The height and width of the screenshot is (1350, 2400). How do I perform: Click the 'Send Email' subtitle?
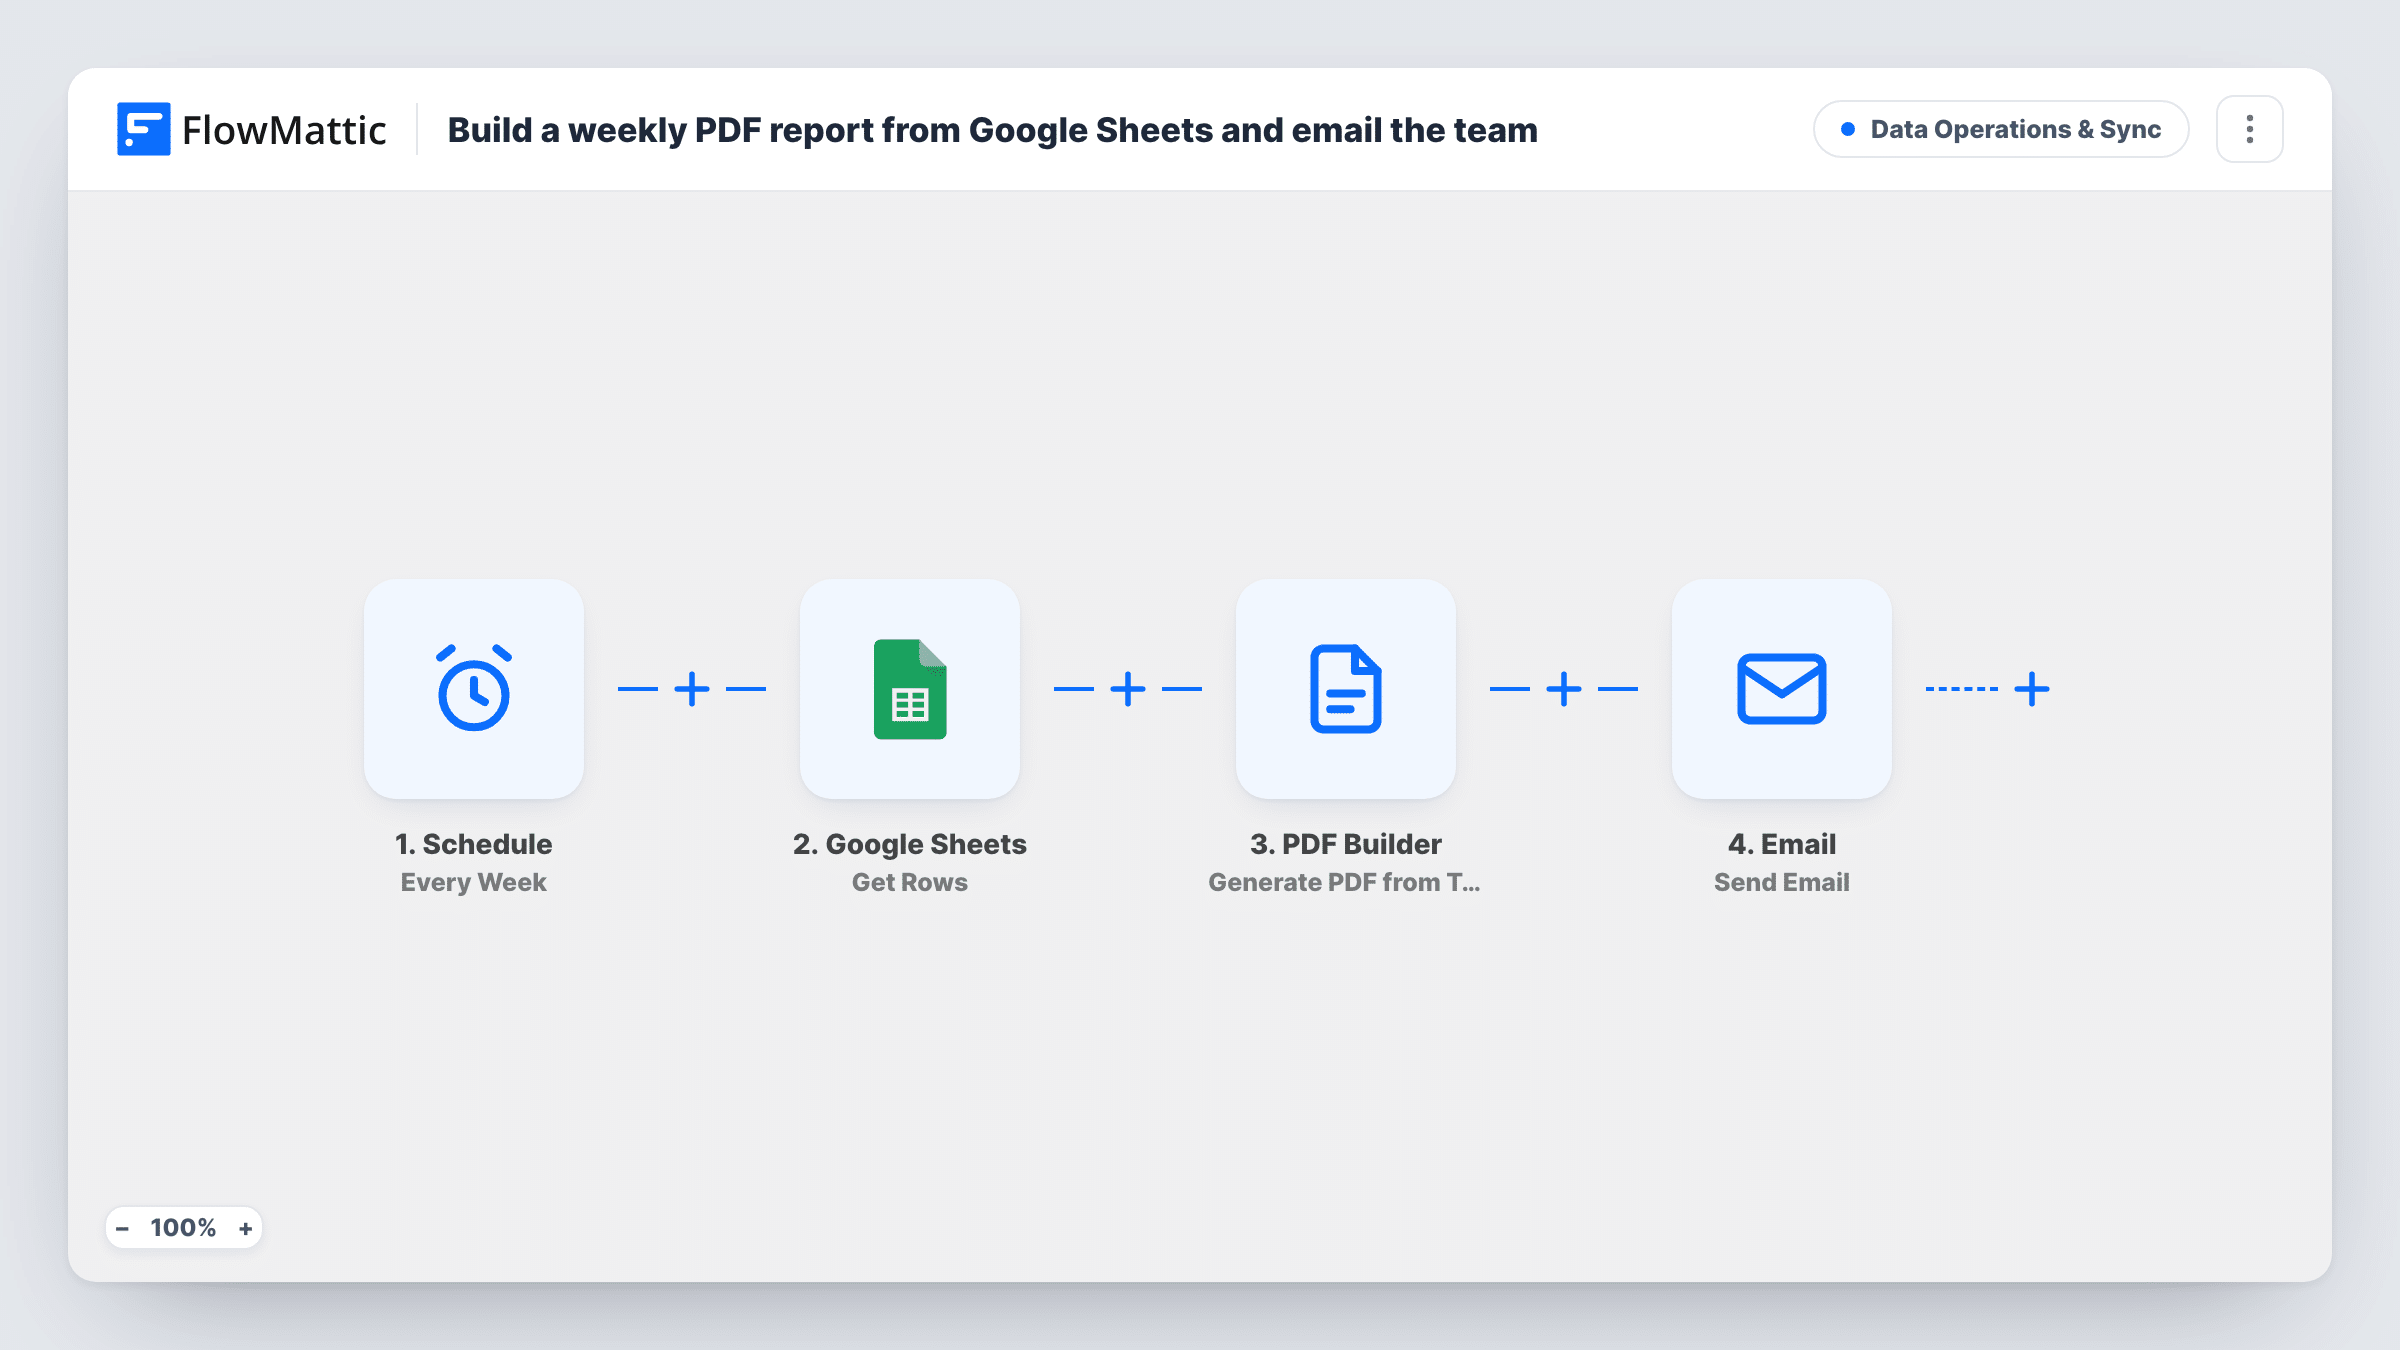coord(1782,882)
